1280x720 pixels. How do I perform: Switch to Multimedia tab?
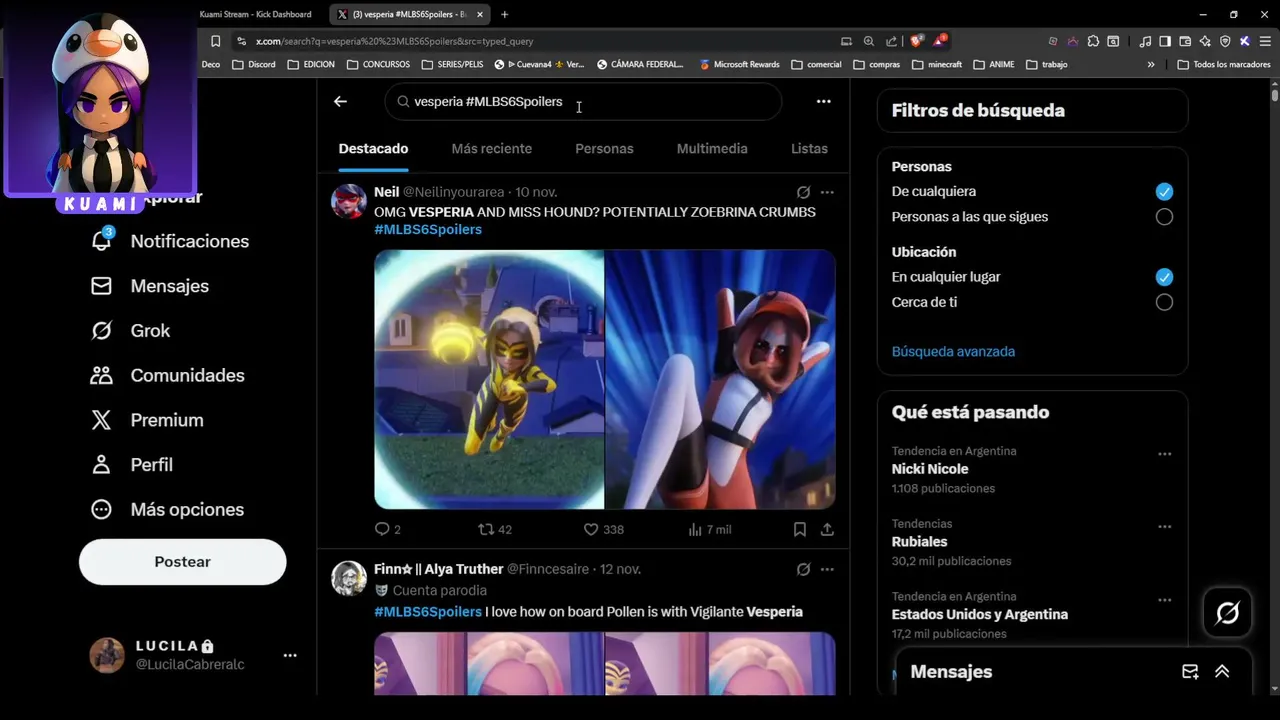tap(712, 148)
